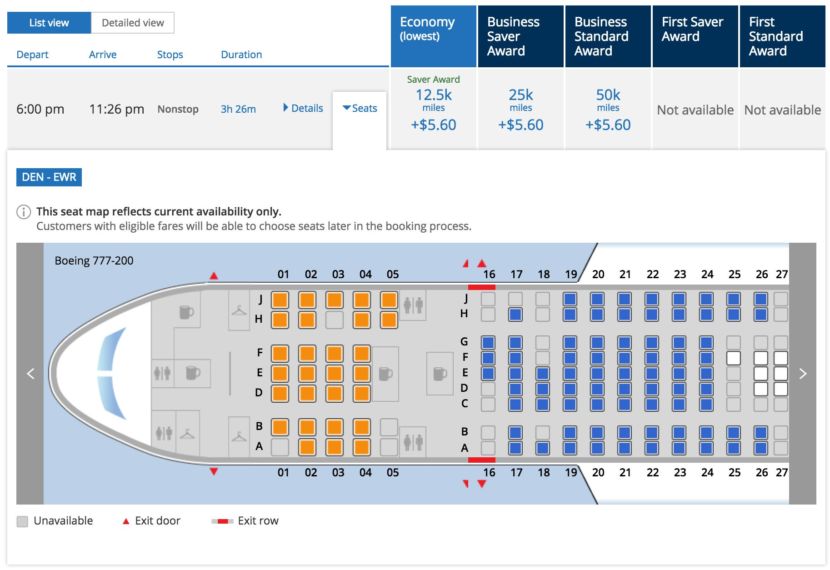
Task: Expand the flight Details section
Action: (x=303, y=108)
